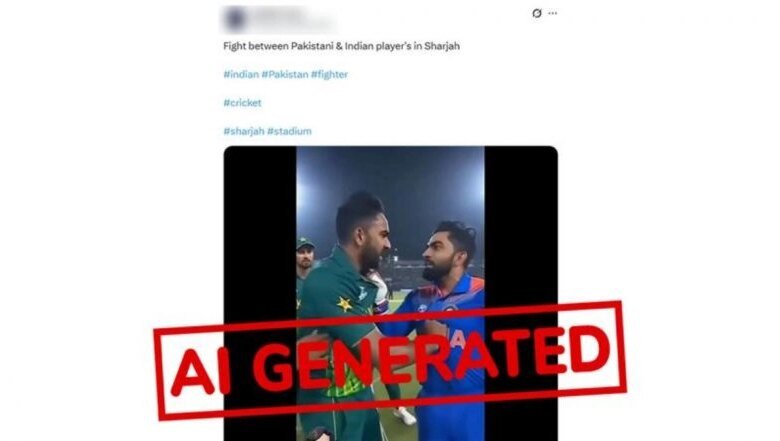
Task: Open the #fighter hashtag
Action: 329,75
